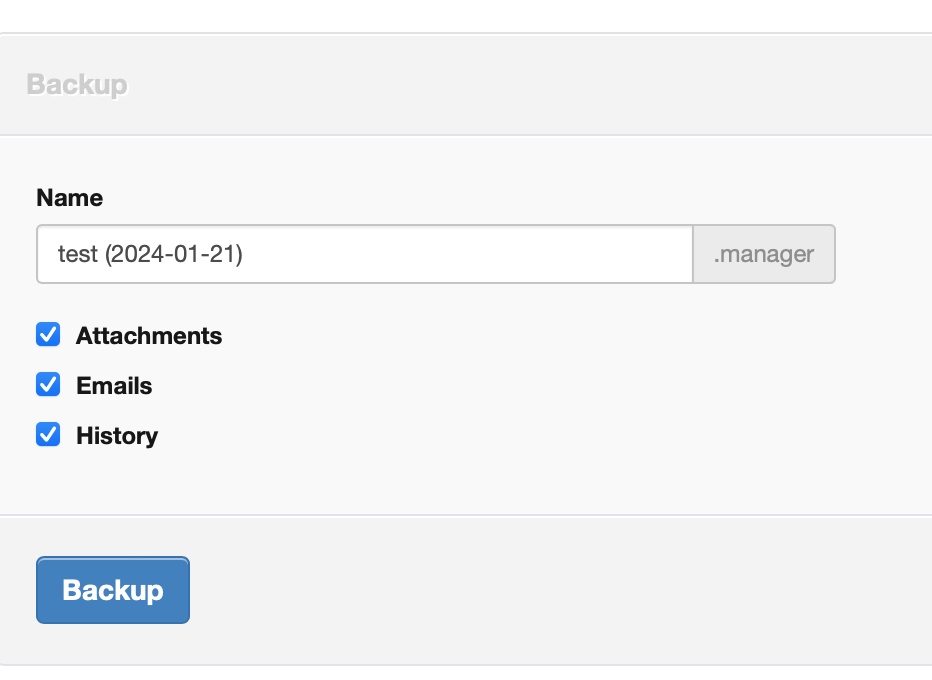The height and width of the screenshot is (680, 932).
Task: Toggle the History checkbox off
Action: tap(48, 435)
